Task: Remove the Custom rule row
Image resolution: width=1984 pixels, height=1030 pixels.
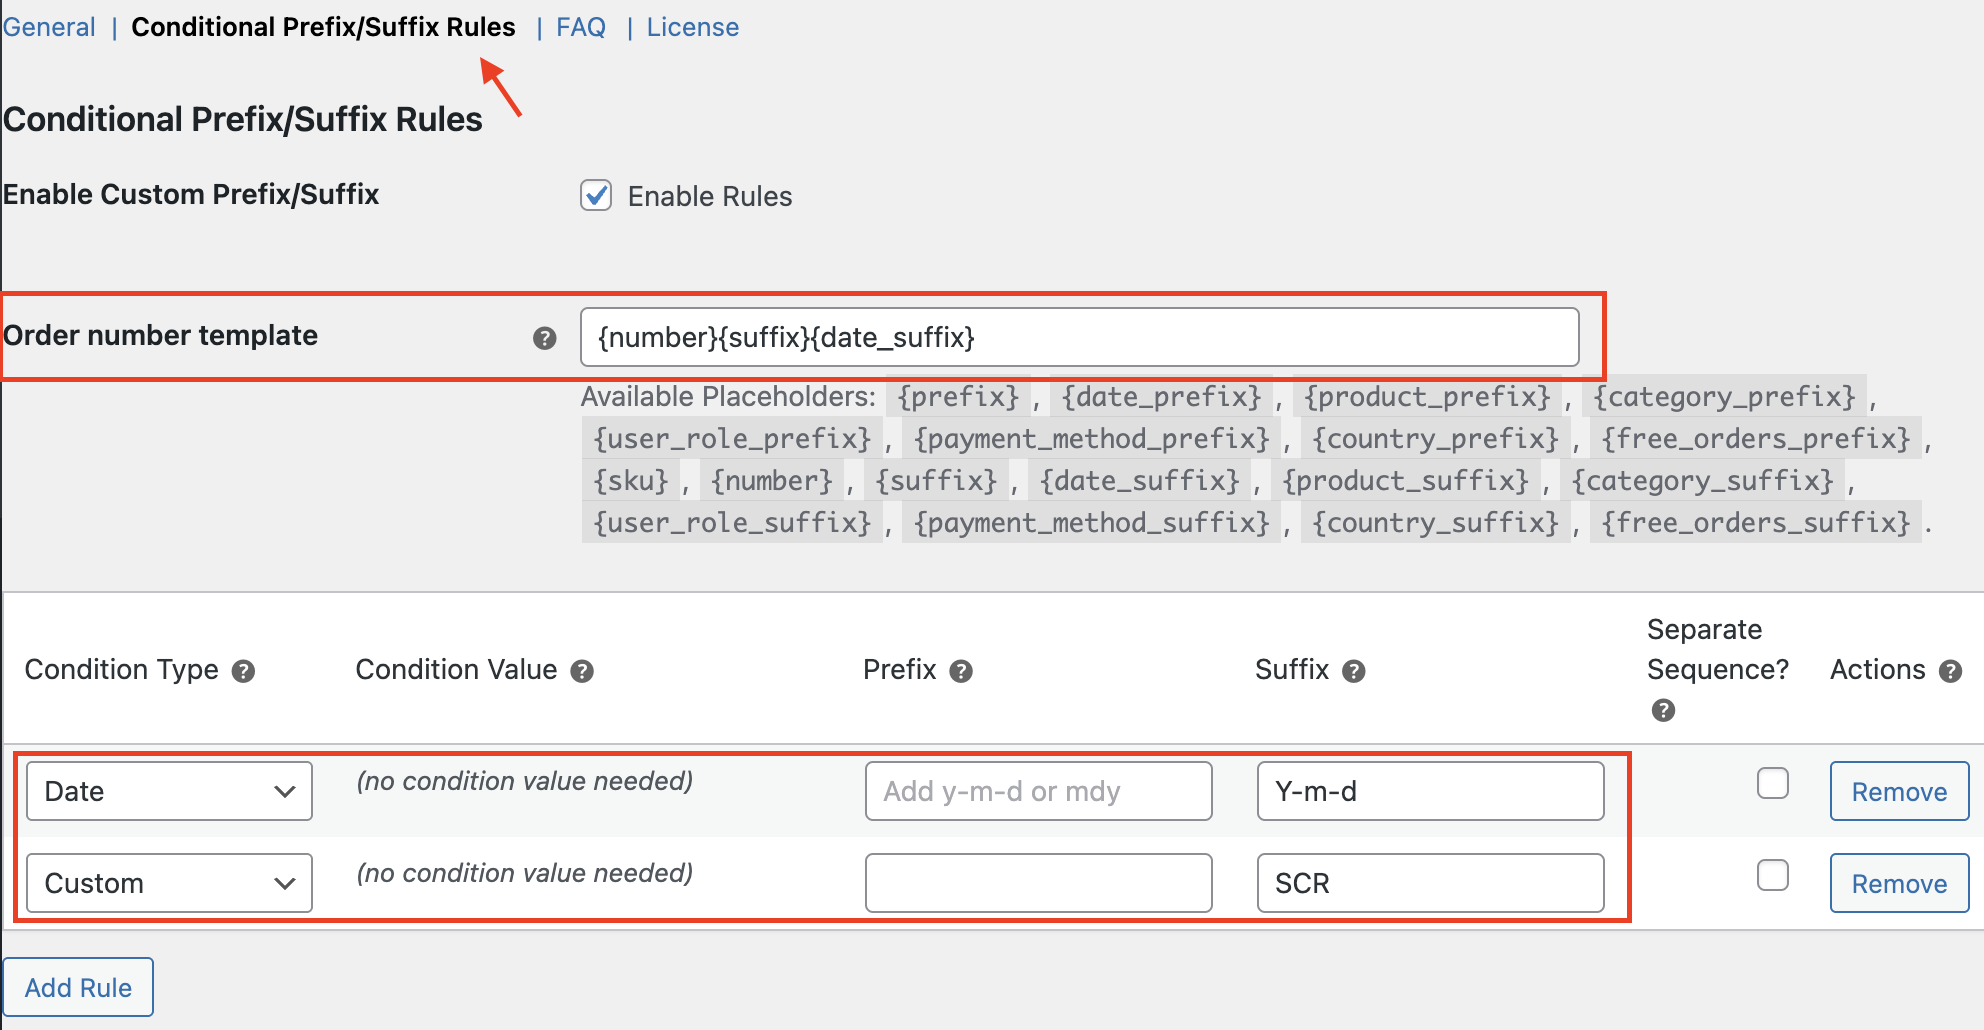Action: coord(1898,883)
